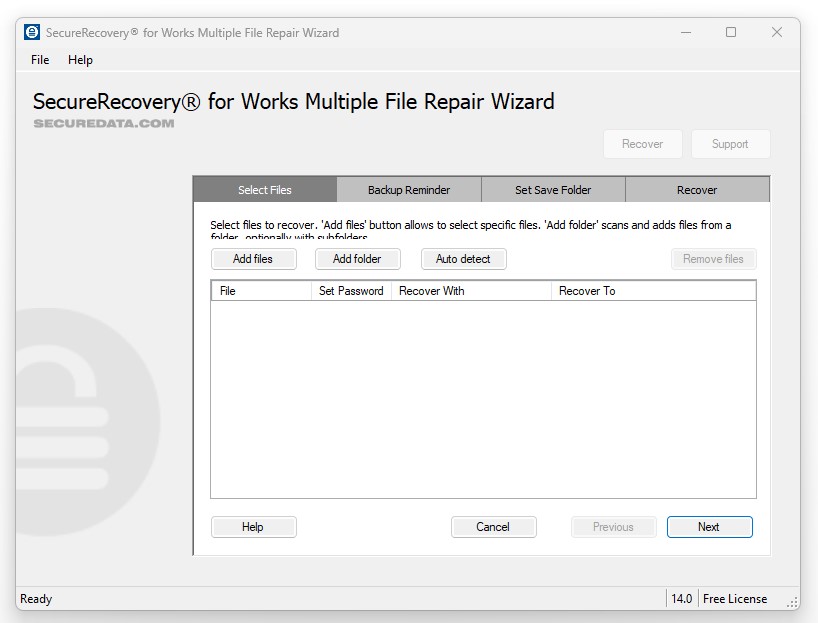Screen dimensions: 818x623
Task: Switch to the Select Files tab
Action: 265,190
